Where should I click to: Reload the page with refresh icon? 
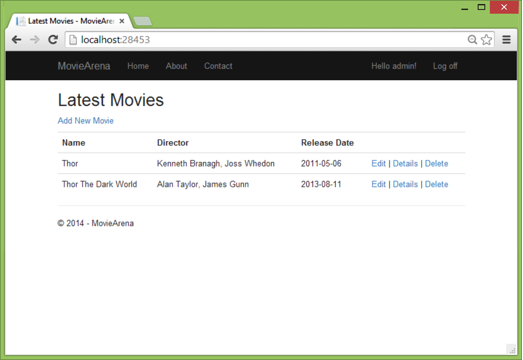click(53, 40)
